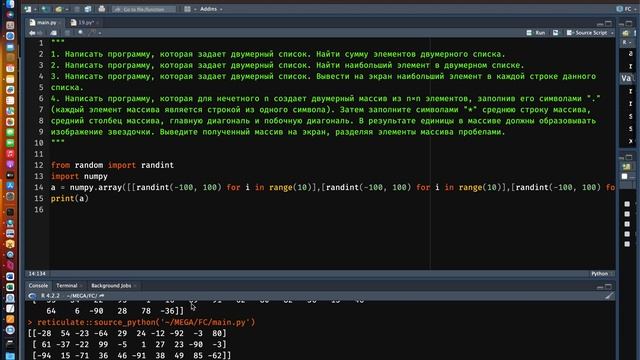Toggle the third checkbox in the right pane
Viewport: 640px width, 360px height.
(627, 224)
